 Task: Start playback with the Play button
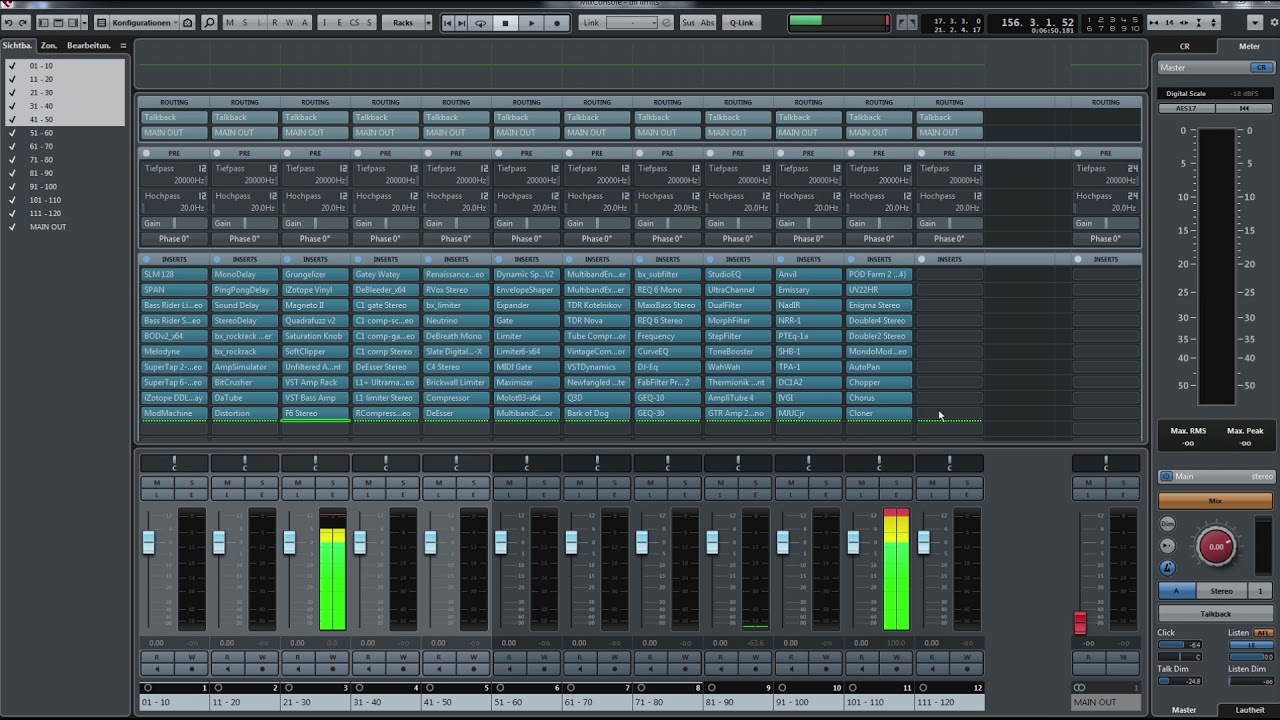(x=532, y=22)
